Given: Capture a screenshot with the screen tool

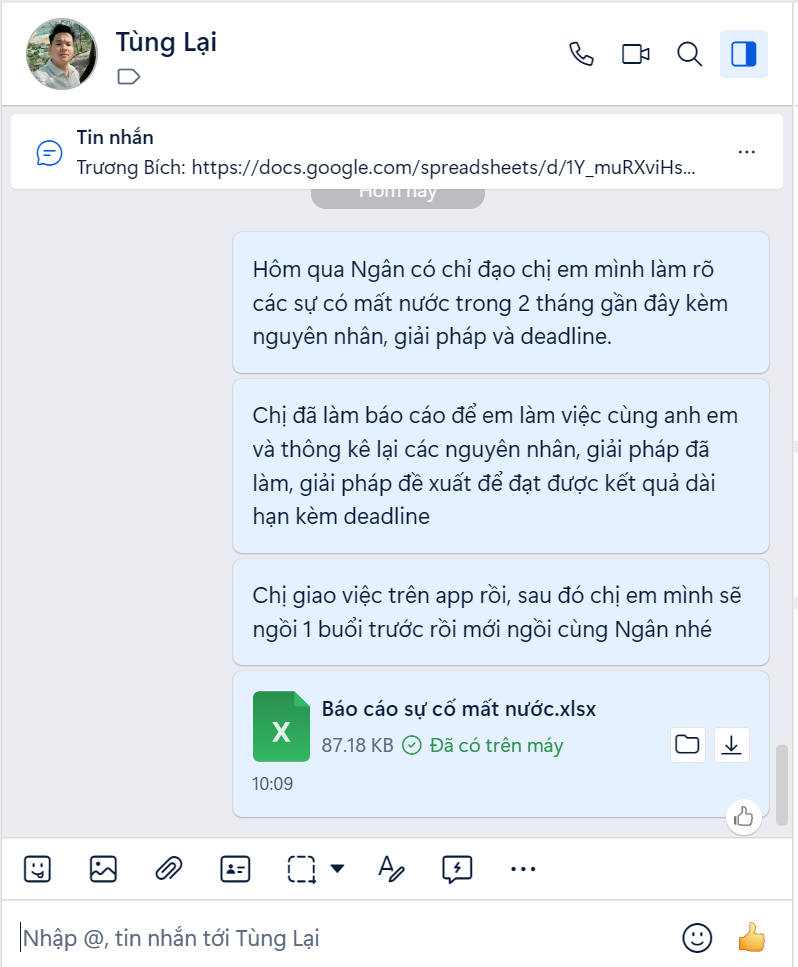Looking at the screenshot, I should (302, 869).
